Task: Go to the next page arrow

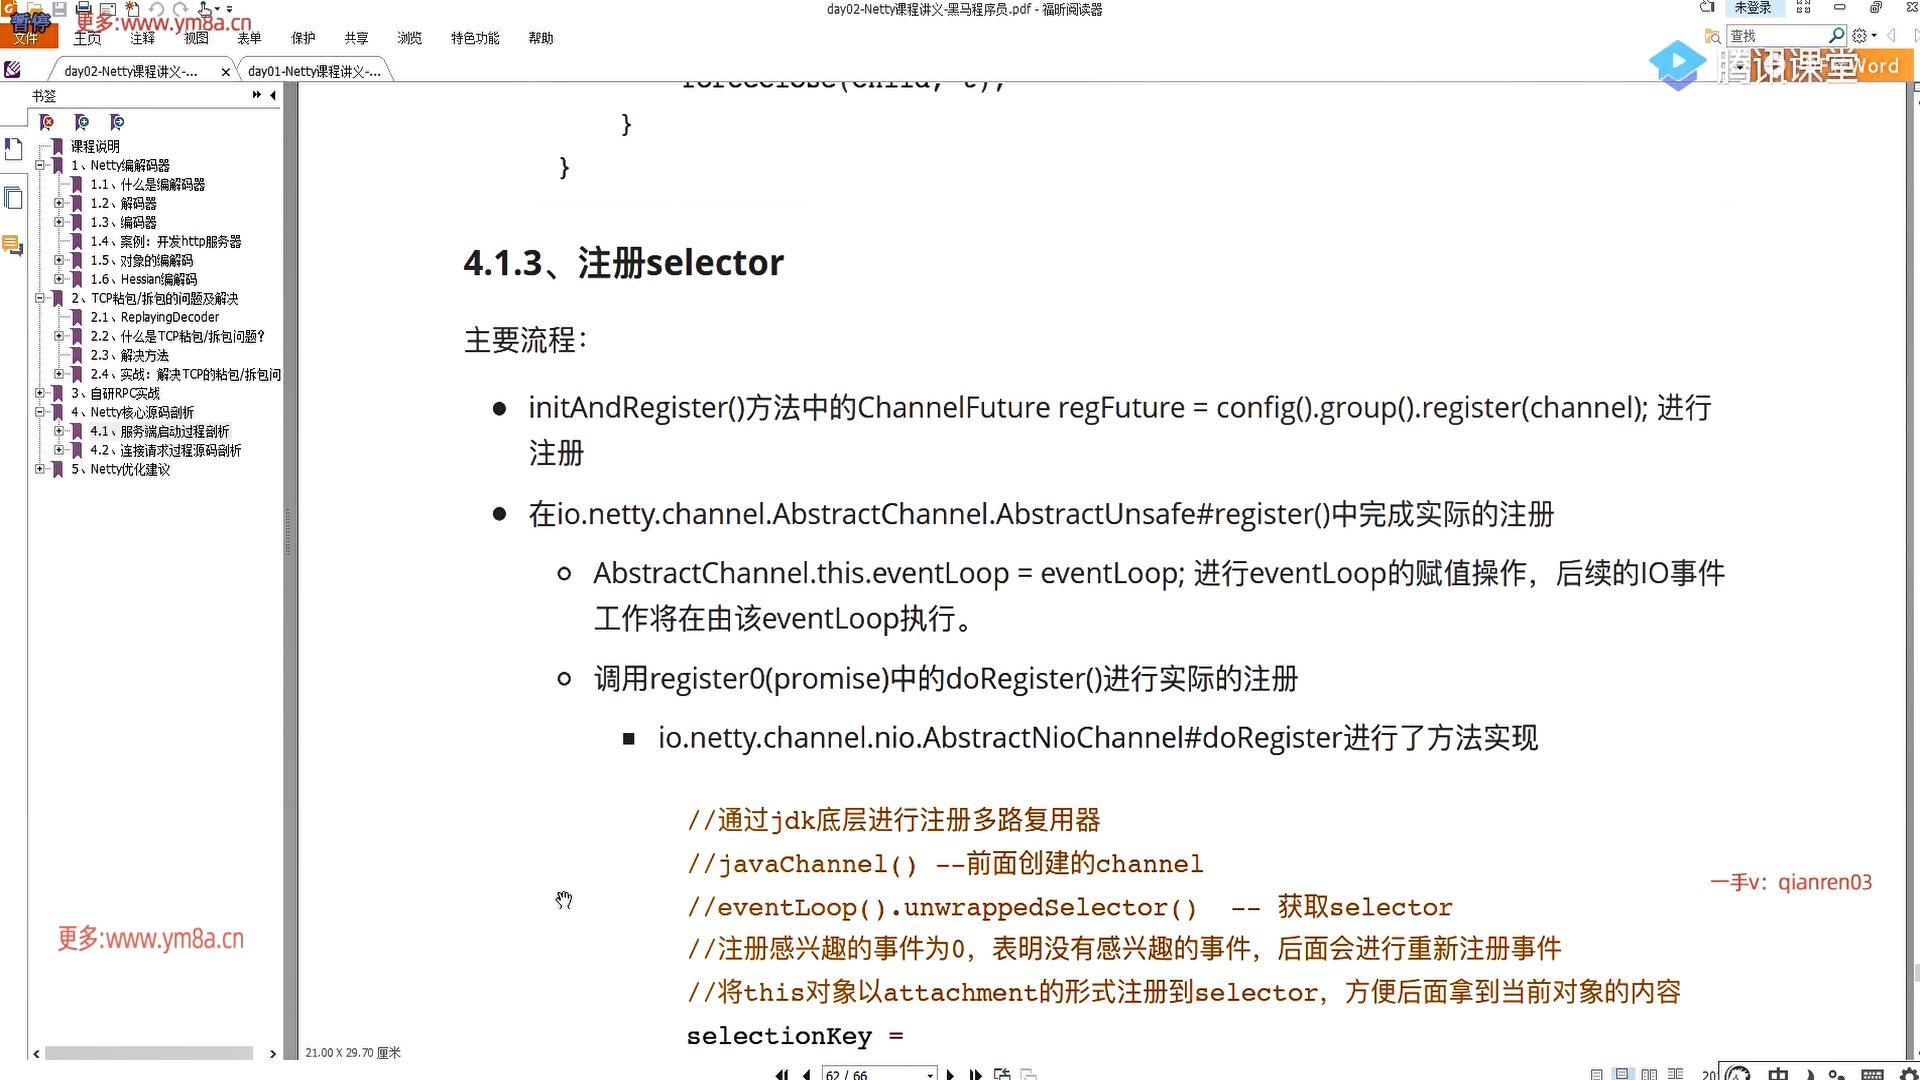Action: click(x=950, y=1074)
